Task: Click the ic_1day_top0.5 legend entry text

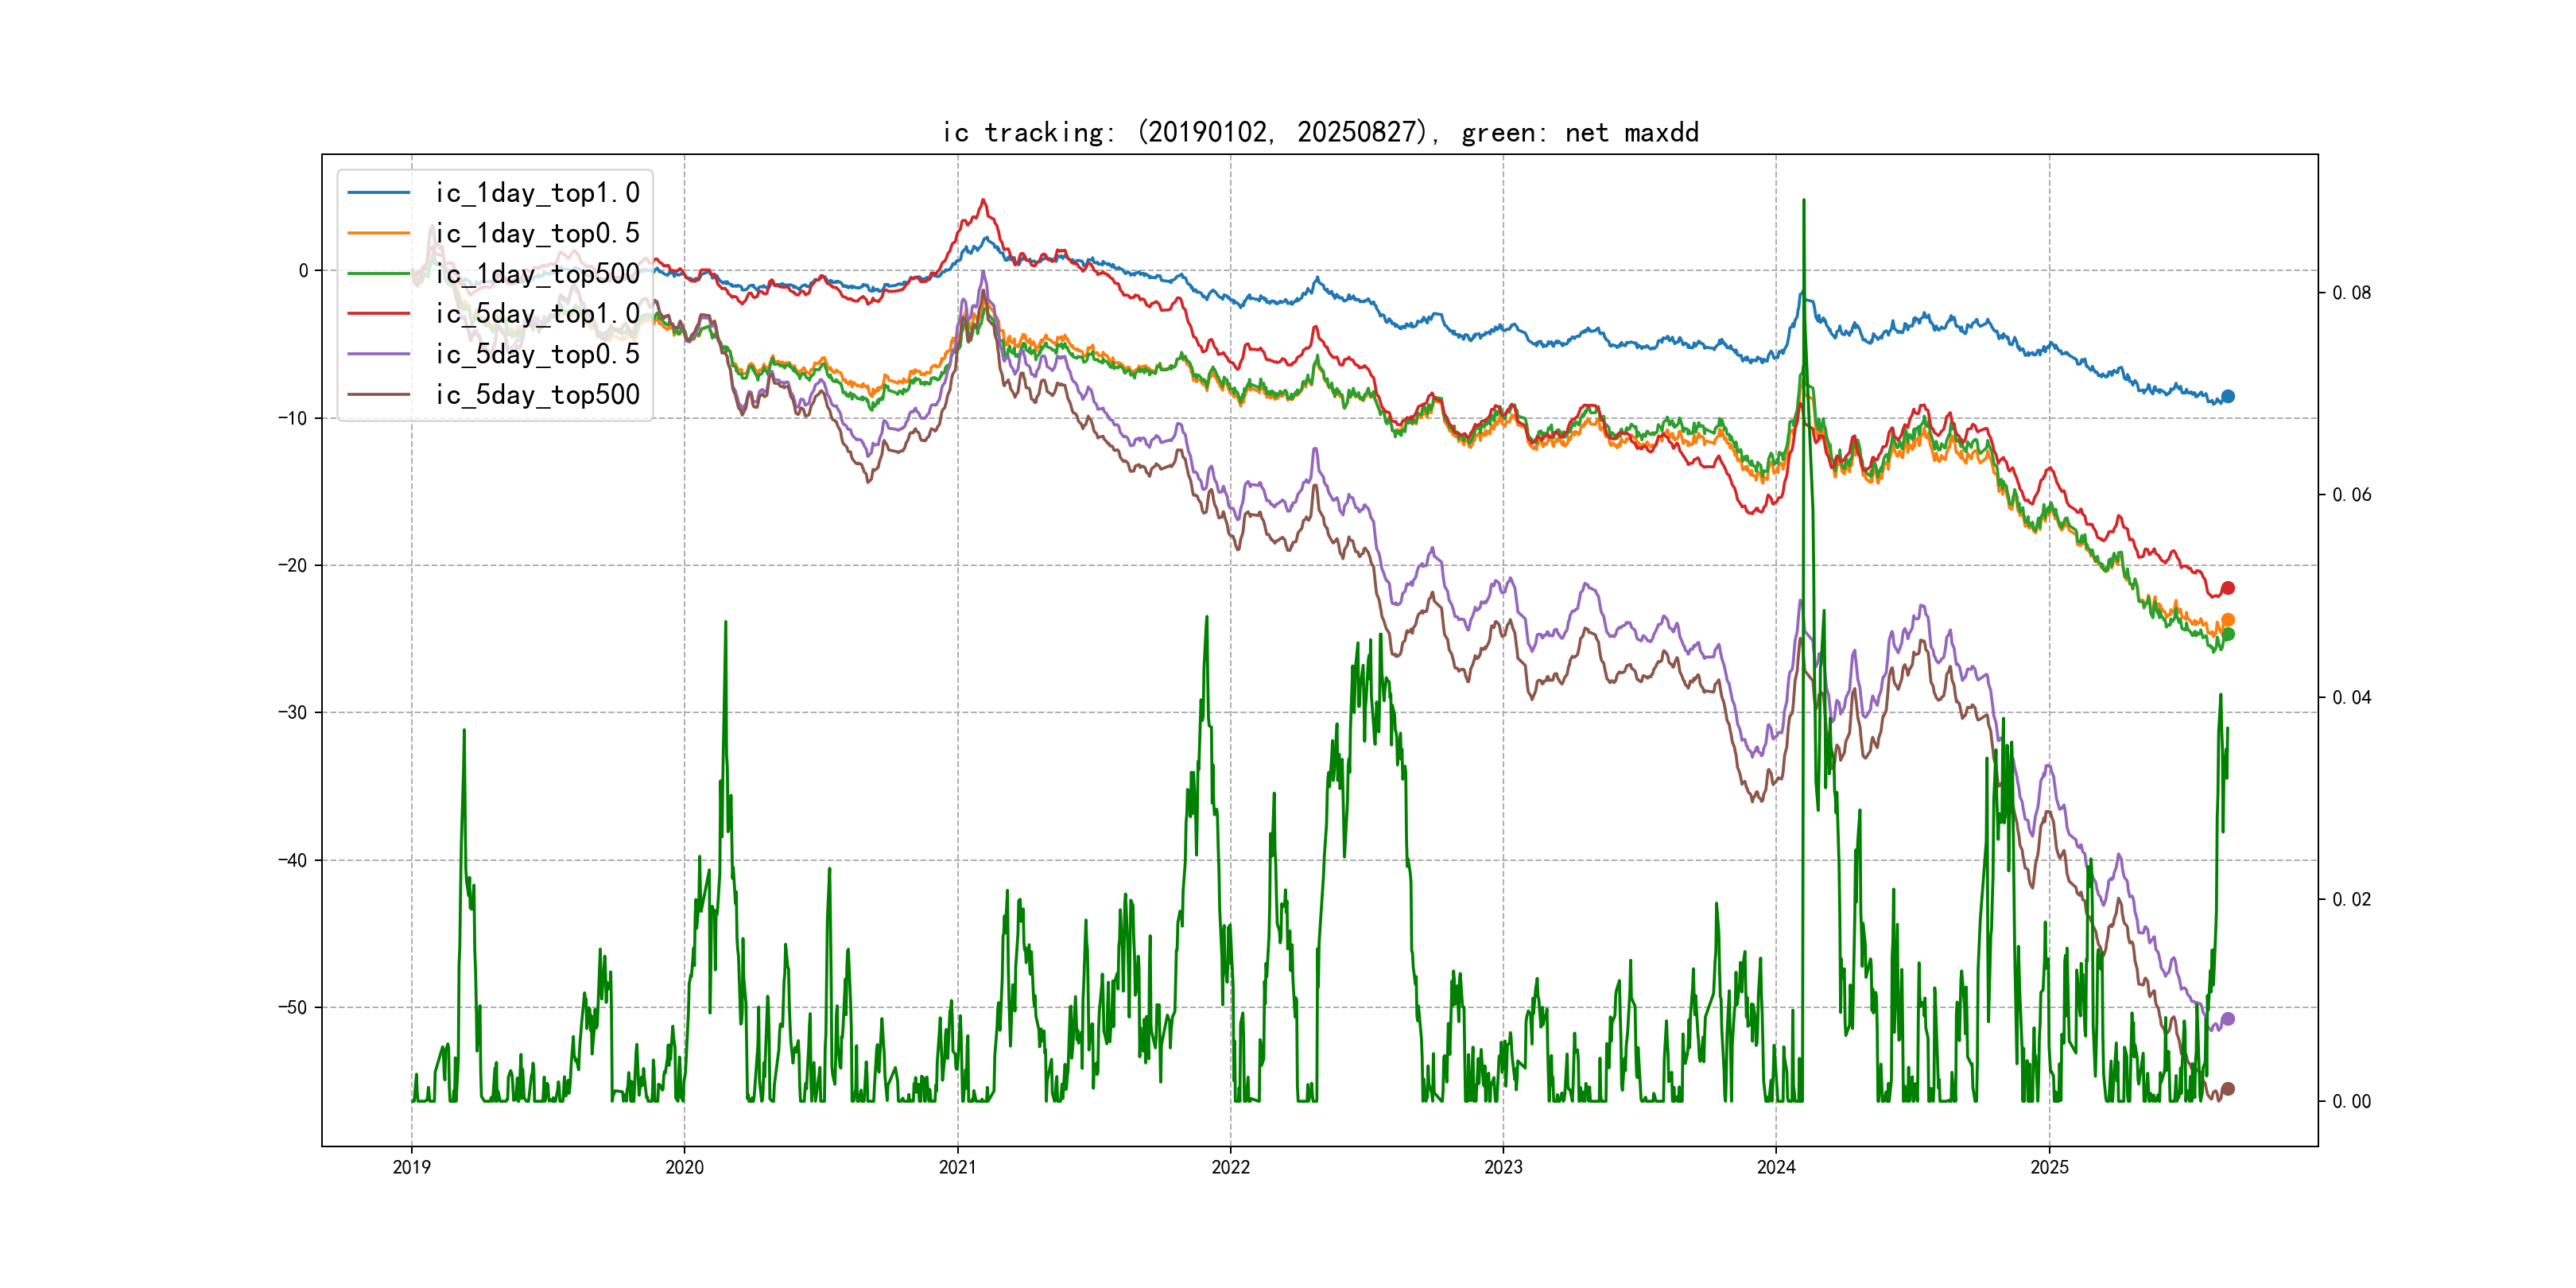Action: point(537,233)
